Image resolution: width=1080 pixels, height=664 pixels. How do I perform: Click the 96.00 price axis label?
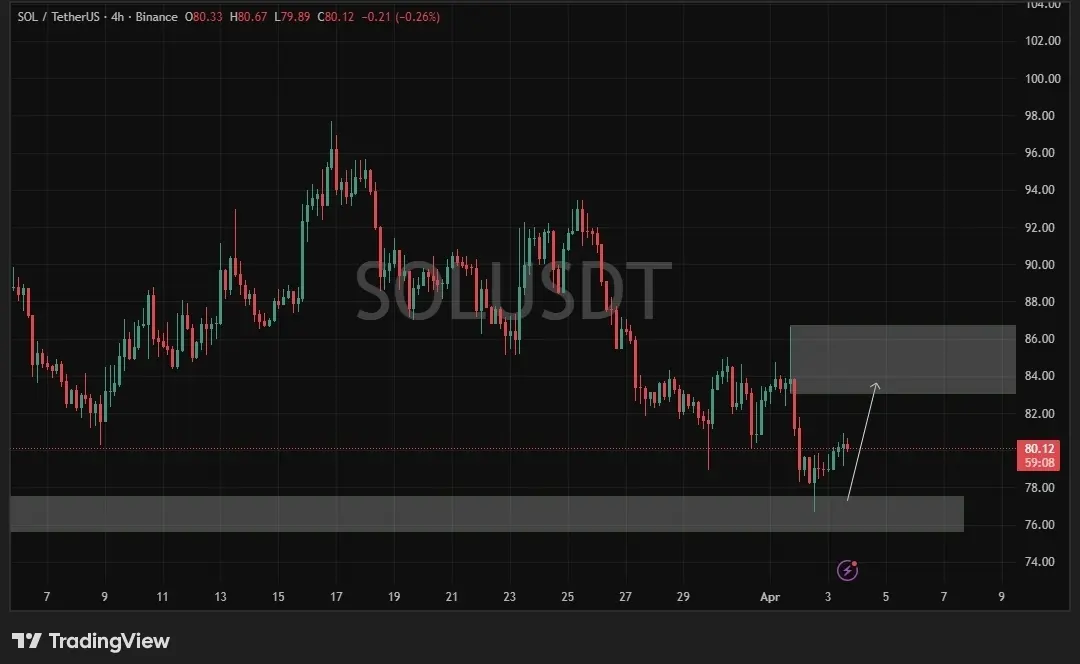pyautogui.click(x=1040, y=153)
